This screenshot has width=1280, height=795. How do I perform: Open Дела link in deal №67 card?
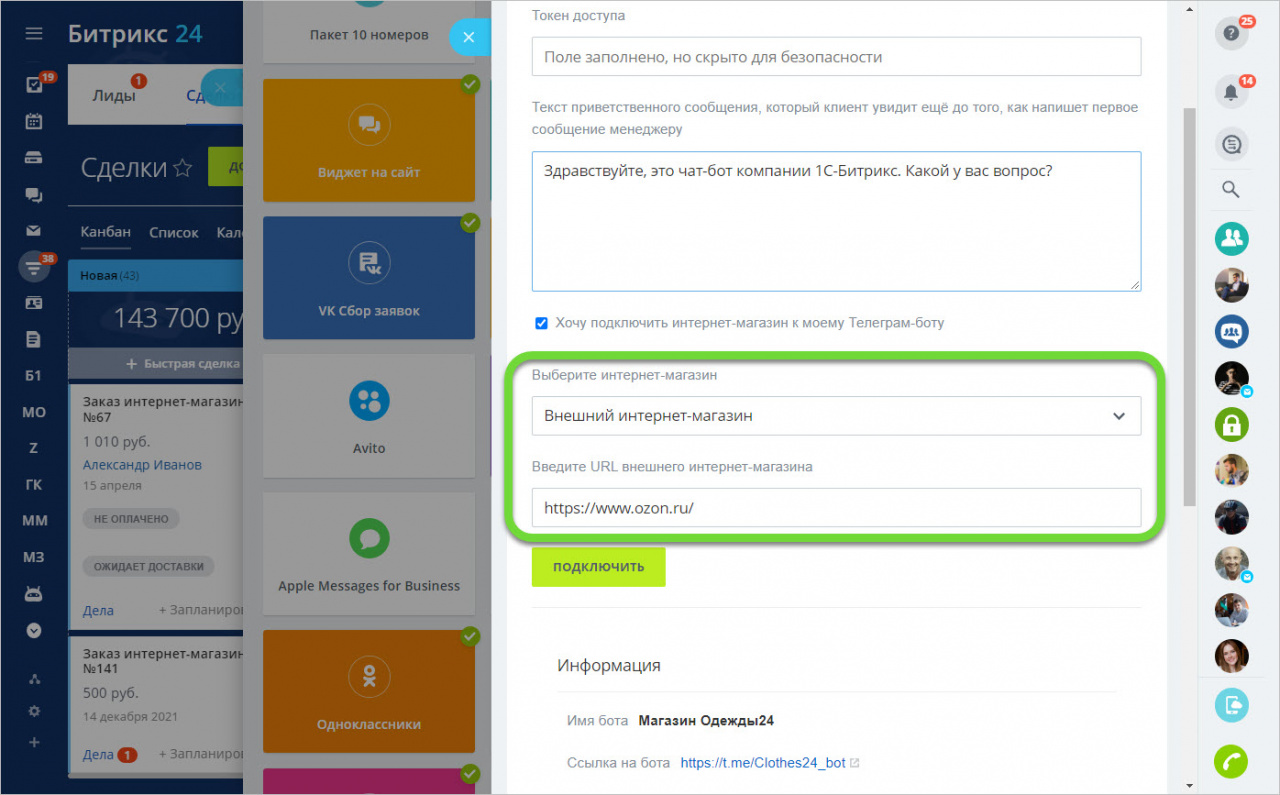(x=98, y=610)
